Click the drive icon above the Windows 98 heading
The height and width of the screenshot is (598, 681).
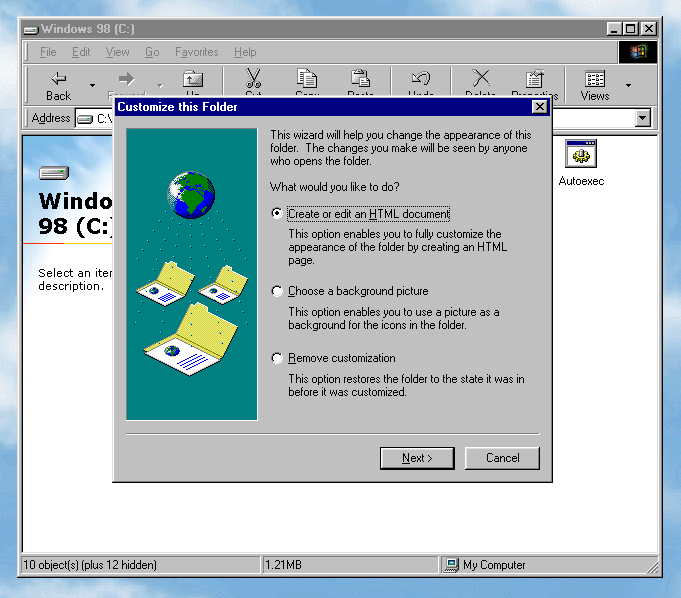coord(54,173)
